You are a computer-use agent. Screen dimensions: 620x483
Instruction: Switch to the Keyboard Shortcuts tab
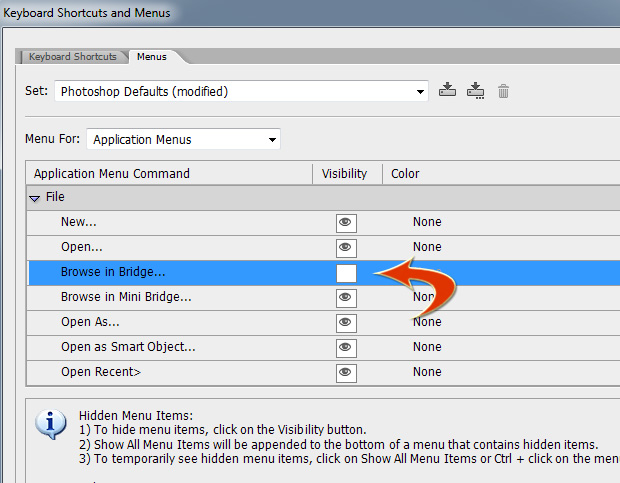tap(73, 57)
